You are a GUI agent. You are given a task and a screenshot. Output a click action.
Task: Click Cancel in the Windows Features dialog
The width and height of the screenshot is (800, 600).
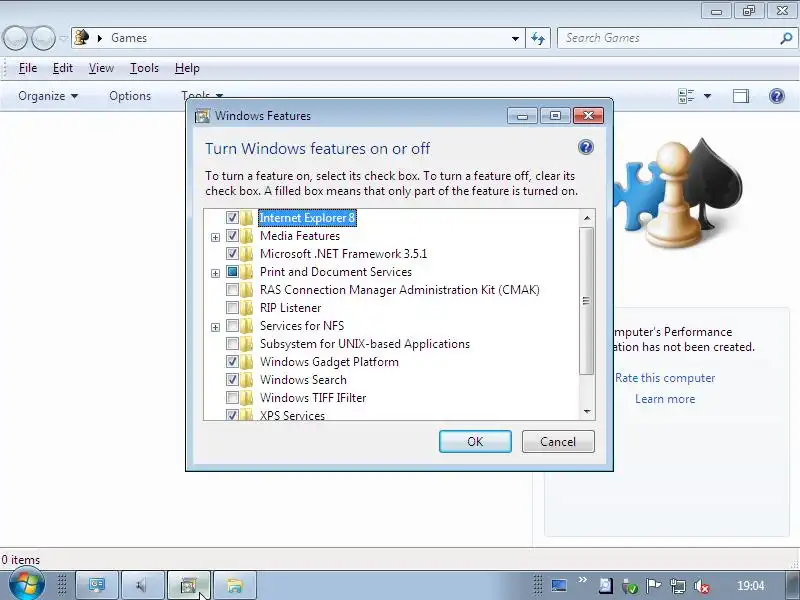point(558,441)
